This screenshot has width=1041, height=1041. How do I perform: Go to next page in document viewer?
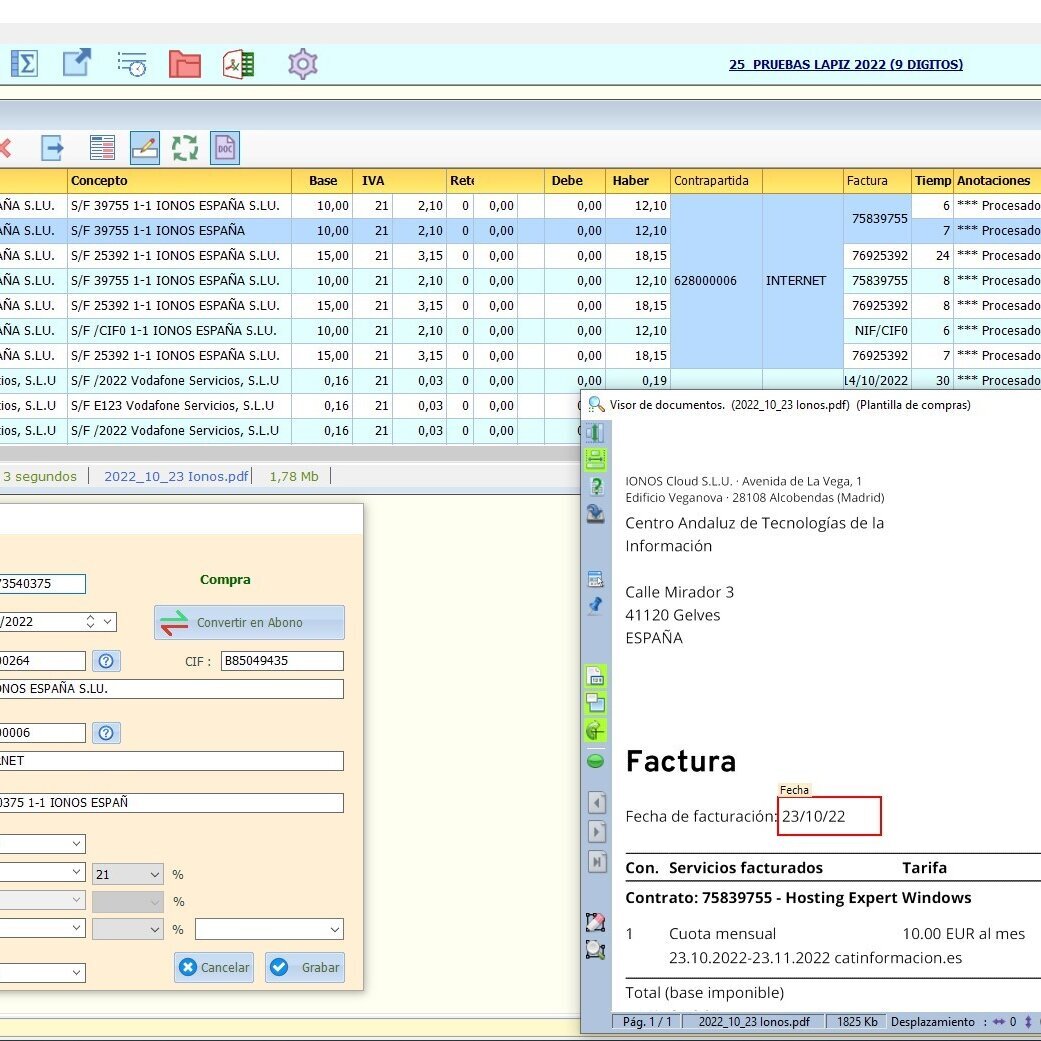(596, 832)
